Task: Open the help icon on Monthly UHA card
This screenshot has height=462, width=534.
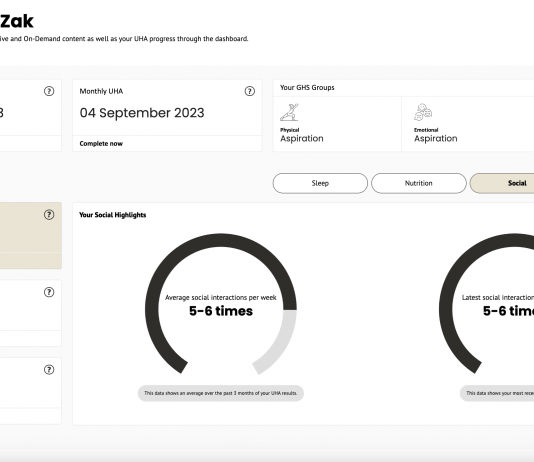Action: pos(250,91)
